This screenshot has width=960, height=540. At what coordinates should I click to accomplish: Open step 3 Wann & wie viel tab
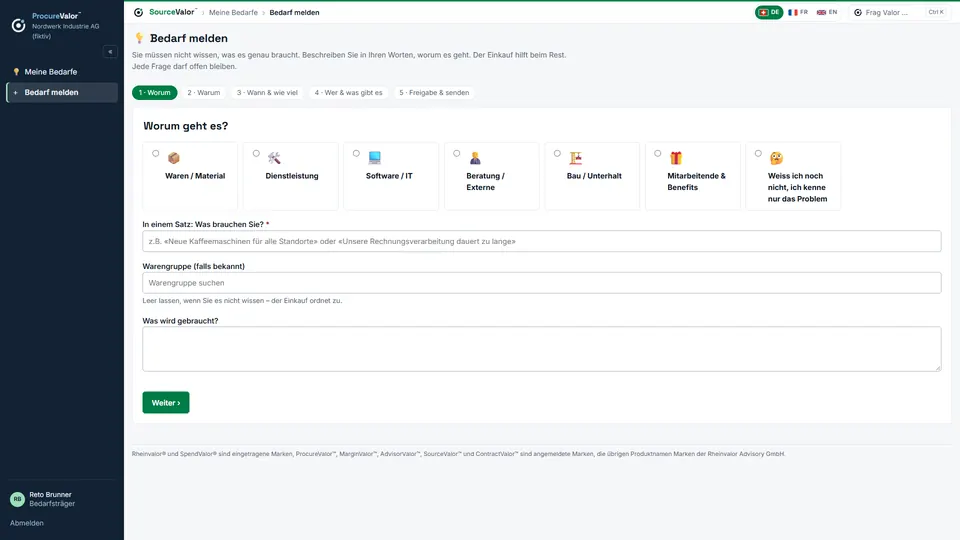tap(267, 92)
